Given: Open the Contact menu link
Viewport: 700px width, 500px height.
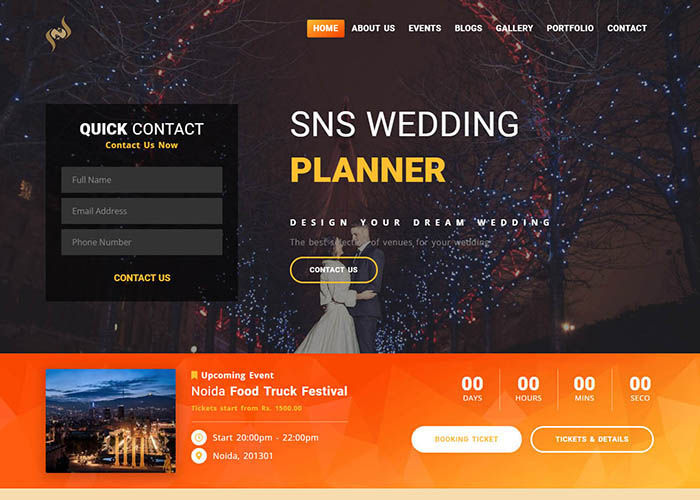Looking at the screenshot, I should [627, 28].
